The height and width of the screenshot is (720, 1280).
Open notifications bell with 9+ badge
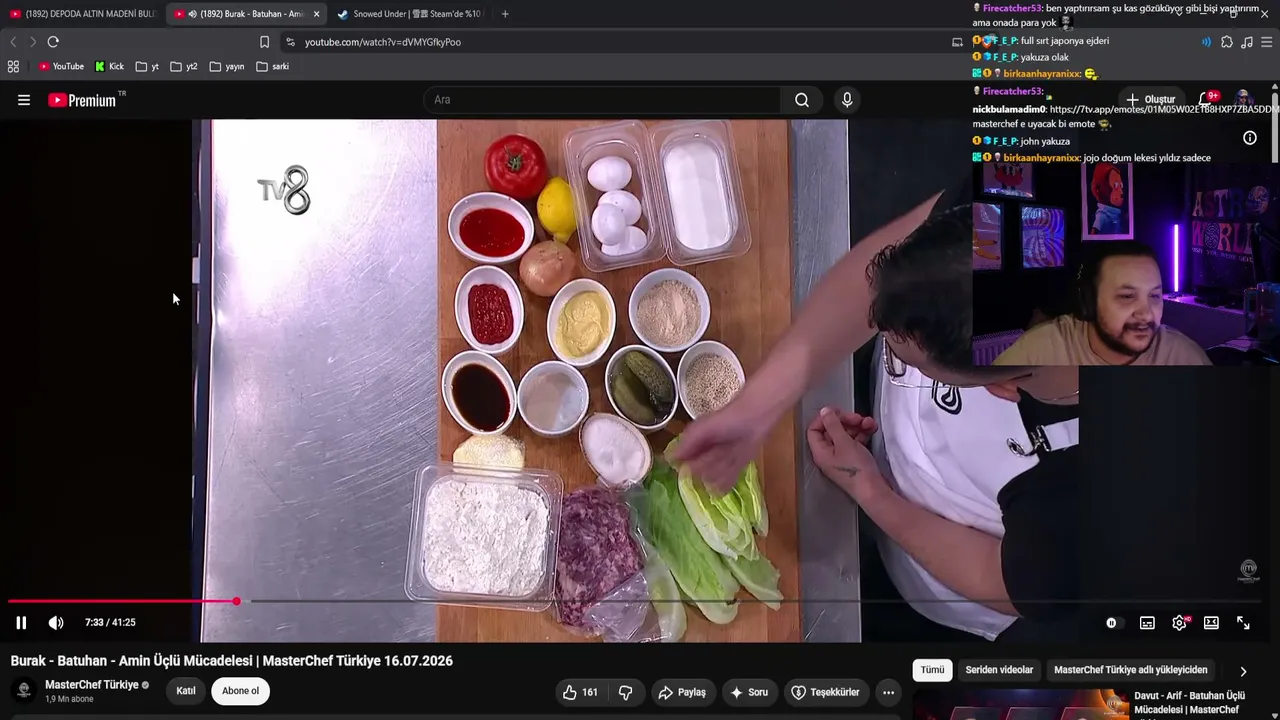tap(1207, 99)
